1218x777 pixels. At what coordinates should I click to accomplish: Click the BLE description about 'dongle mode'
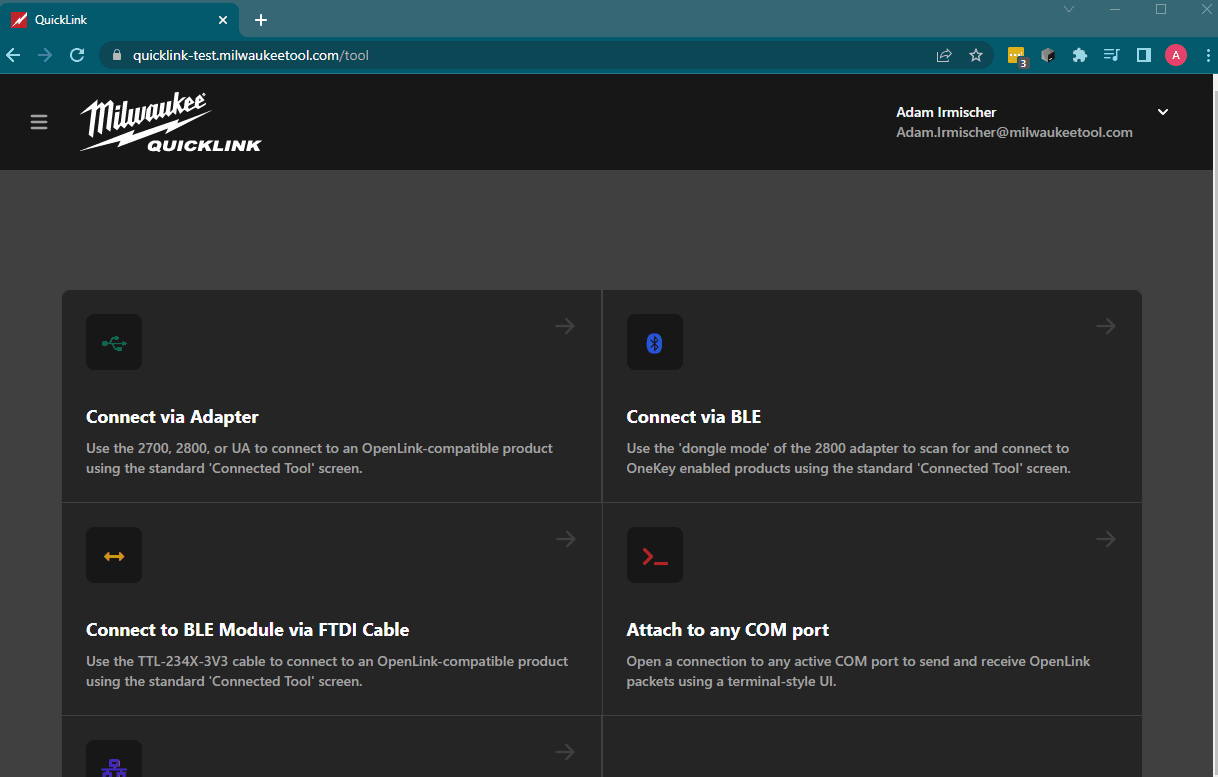click(849, 458)
